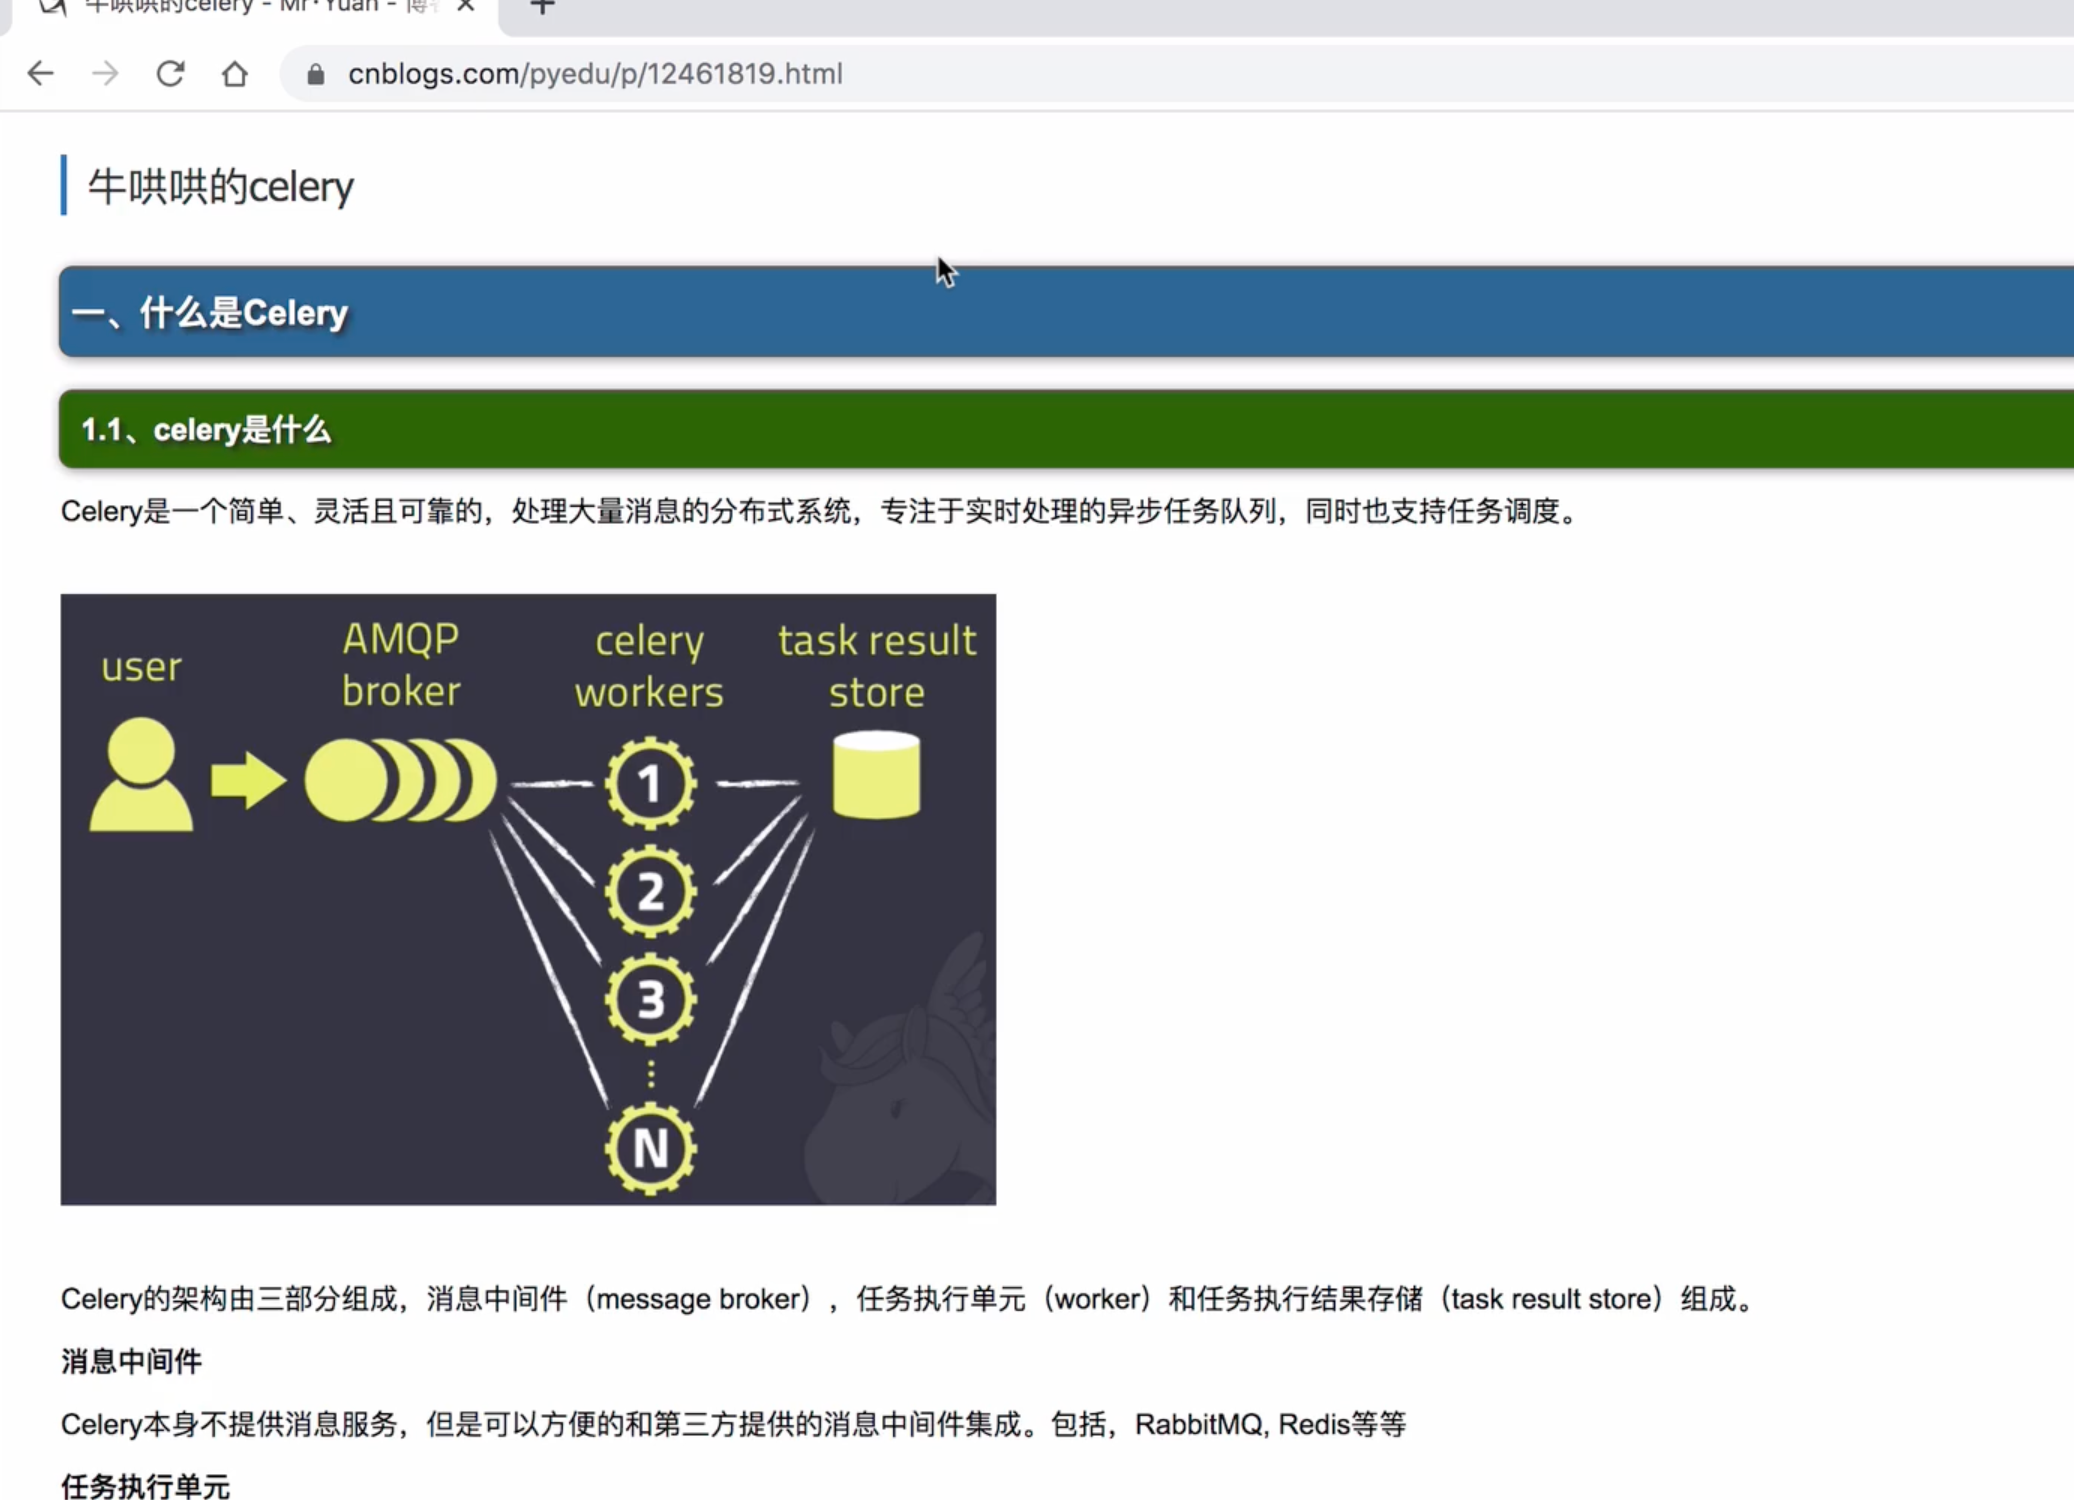This screenshot has width=2074, height=1500.
Task: Click celery worker gear number 2
Action: pos(650,891)
